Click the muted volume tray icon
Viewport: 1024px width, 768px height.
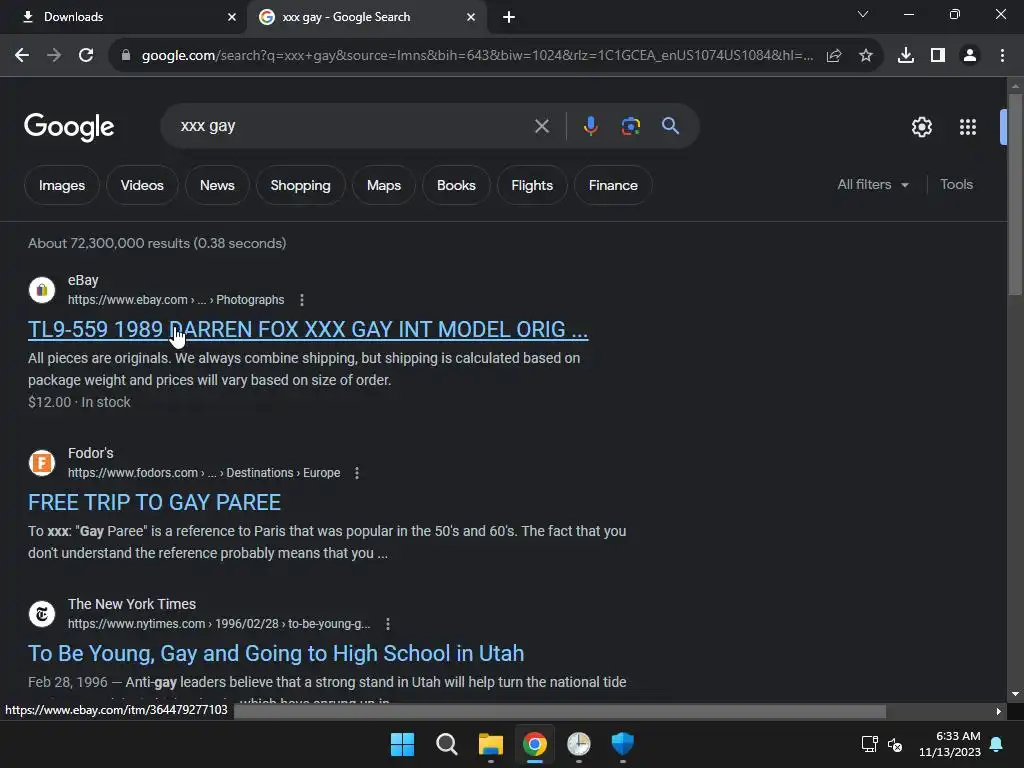click(x=895, y=744)
